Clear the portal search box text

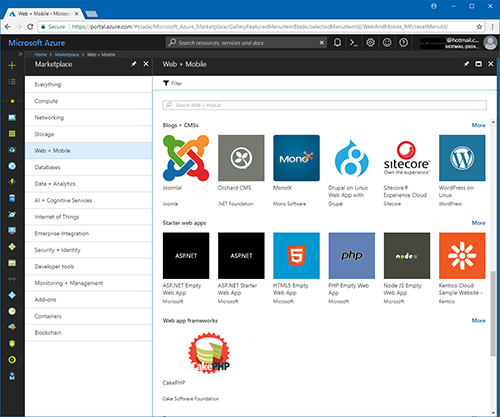coord(322,43)
